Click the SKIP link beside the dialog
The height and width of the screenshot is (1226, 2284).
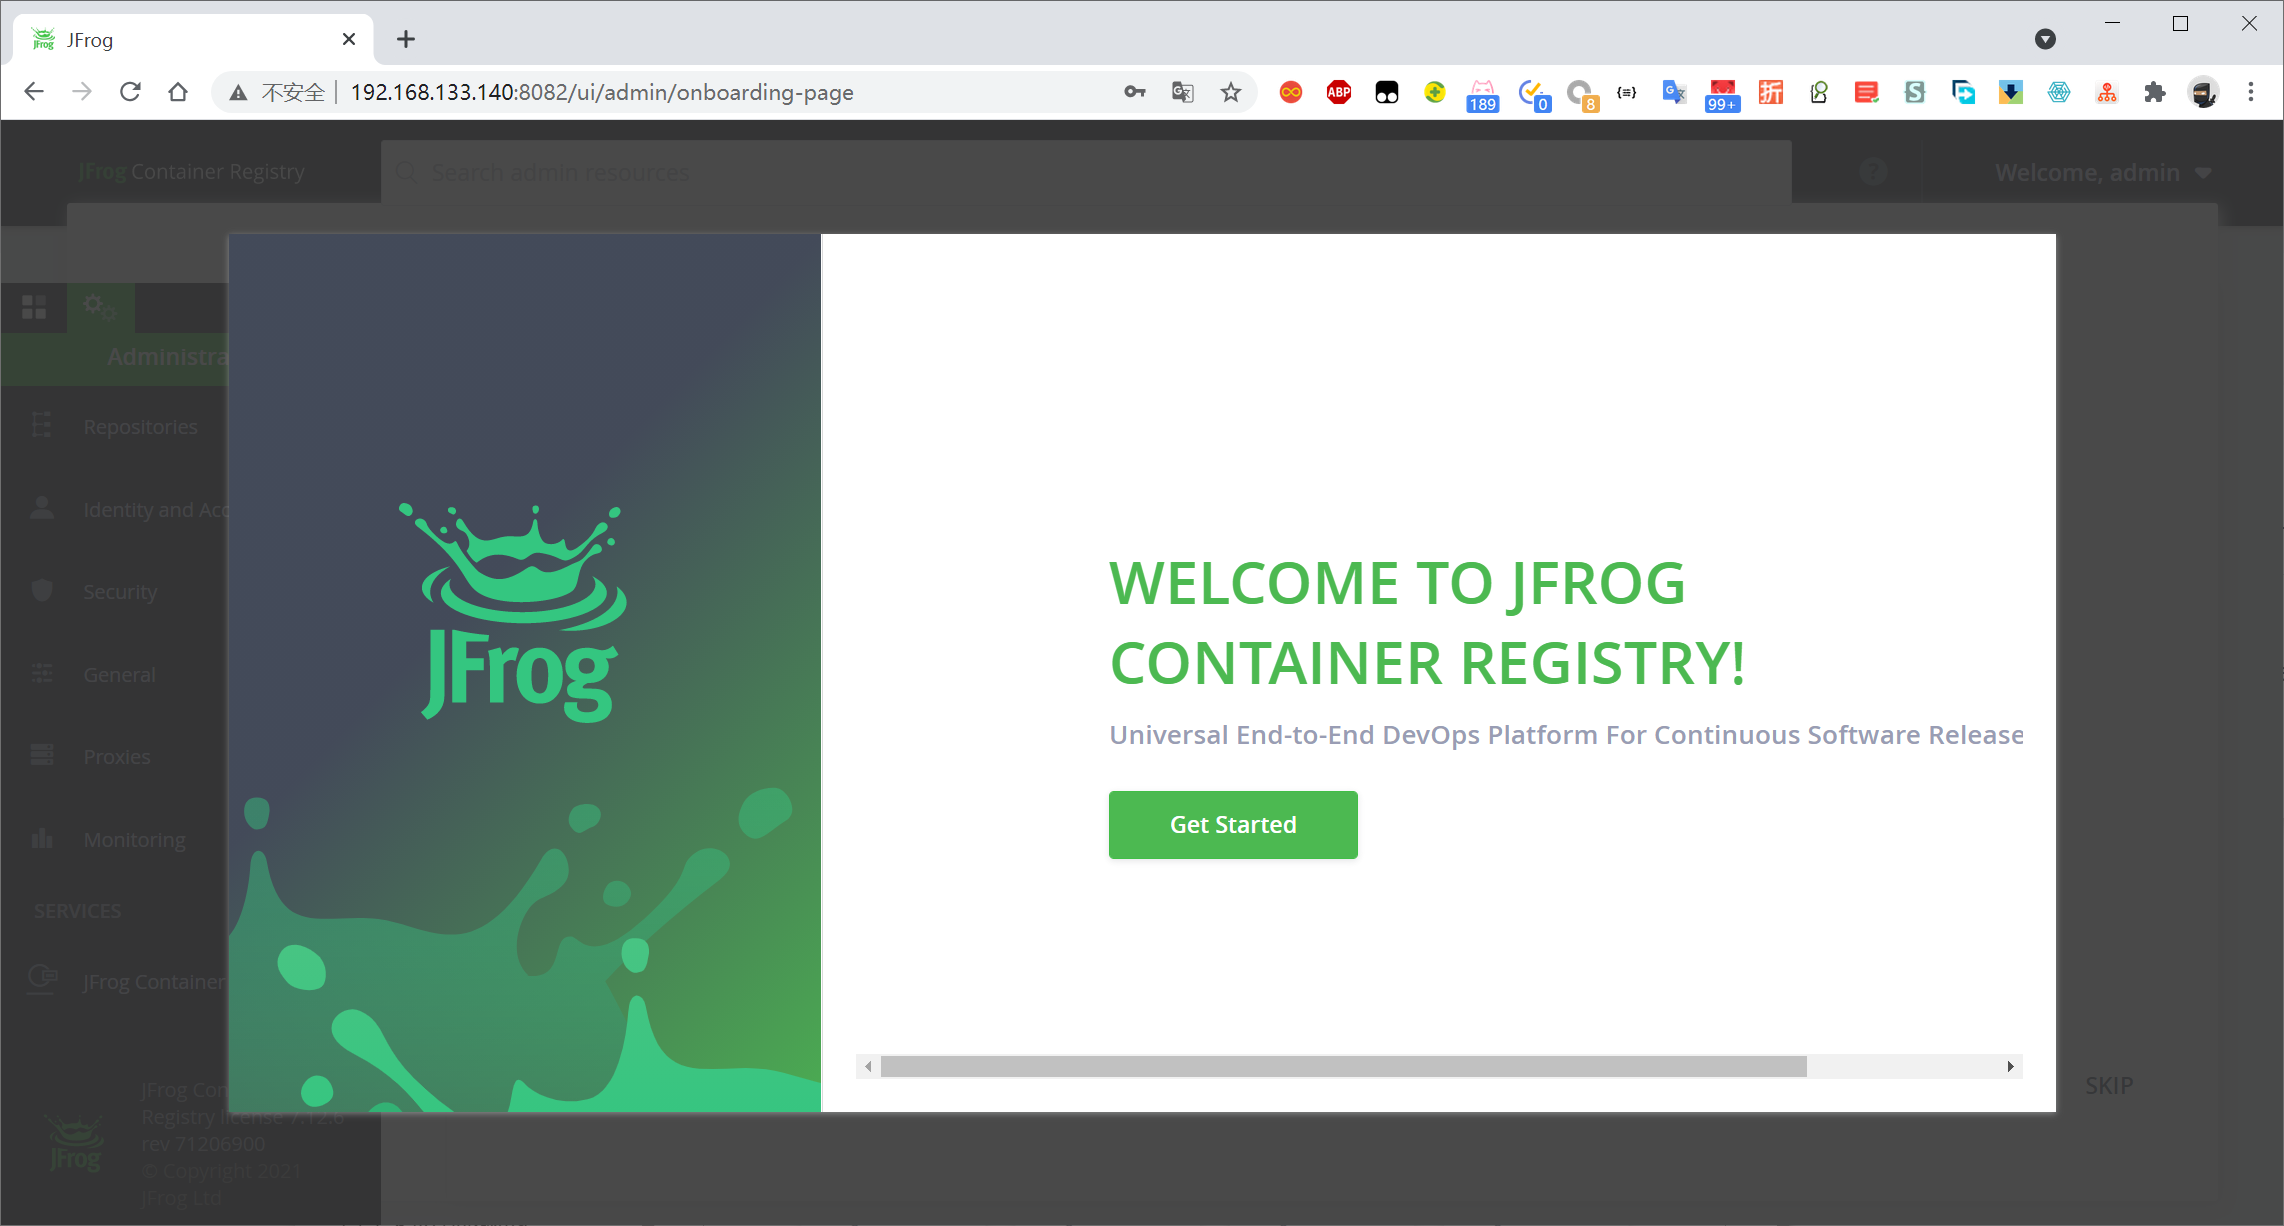click(x=2108, y=1085)
